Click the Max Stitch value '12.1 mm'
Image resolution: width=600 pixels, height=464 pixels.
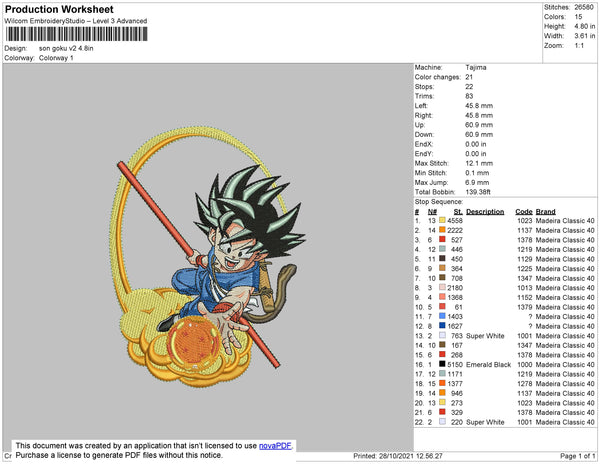click(479, 163)
